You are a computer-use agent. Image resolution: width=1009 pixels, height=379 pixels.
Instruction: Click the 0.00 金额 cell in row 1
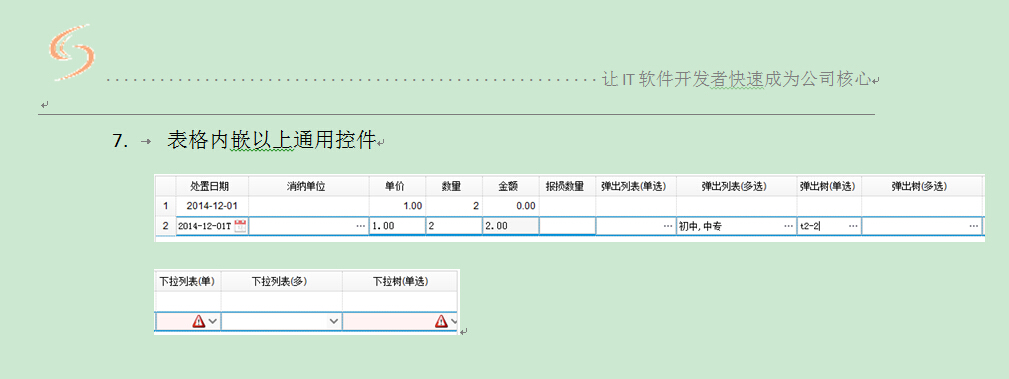[x=510, y=207]
